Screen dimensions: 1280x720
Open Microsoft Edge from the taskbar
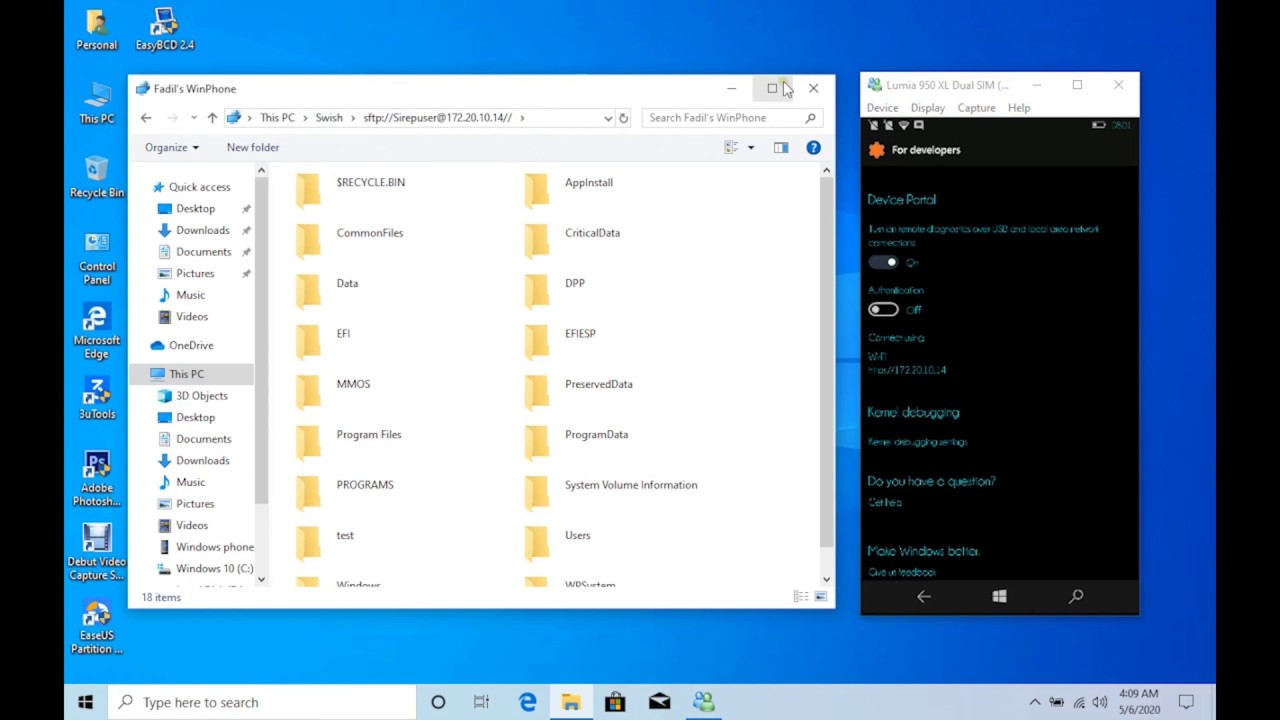527,702
